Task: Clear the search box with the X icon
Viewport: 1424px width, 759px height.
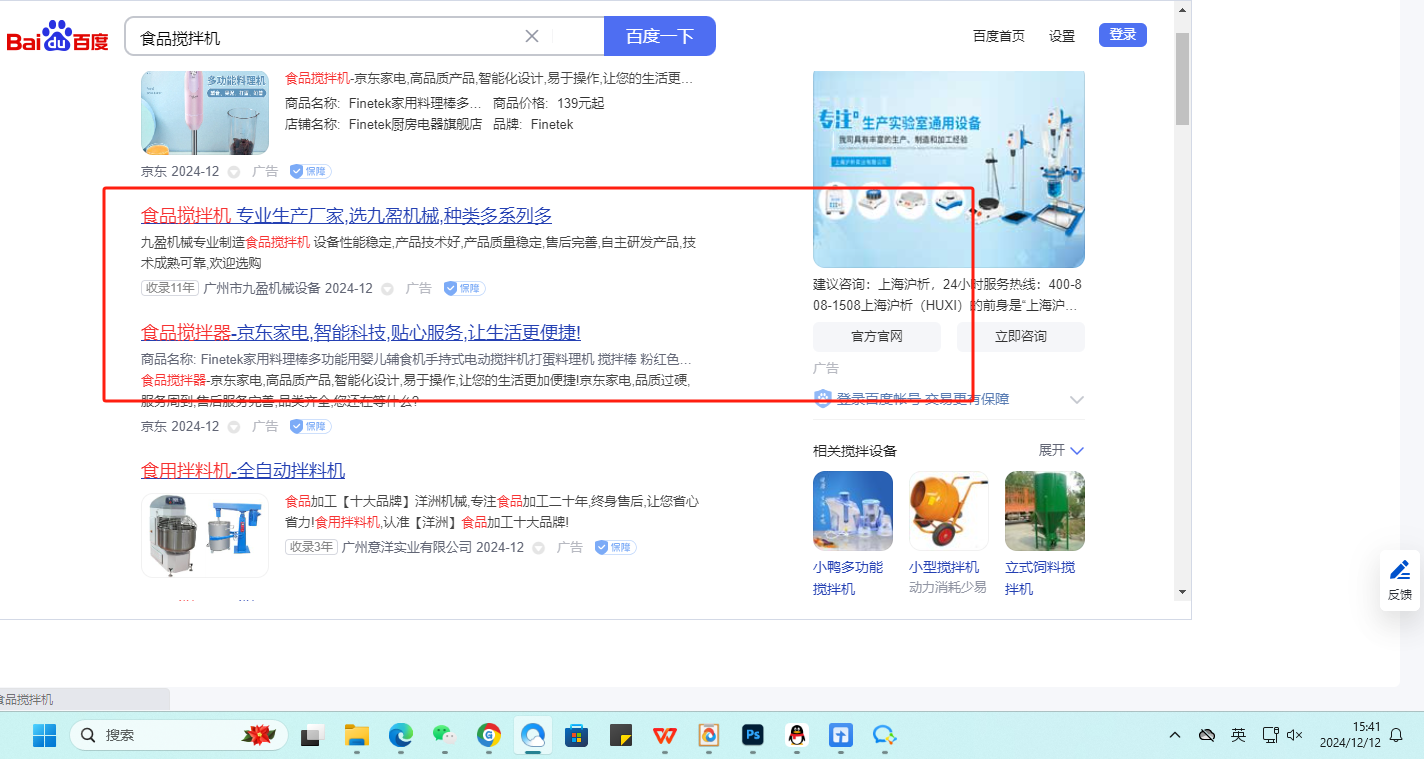Action: point(532,36)
